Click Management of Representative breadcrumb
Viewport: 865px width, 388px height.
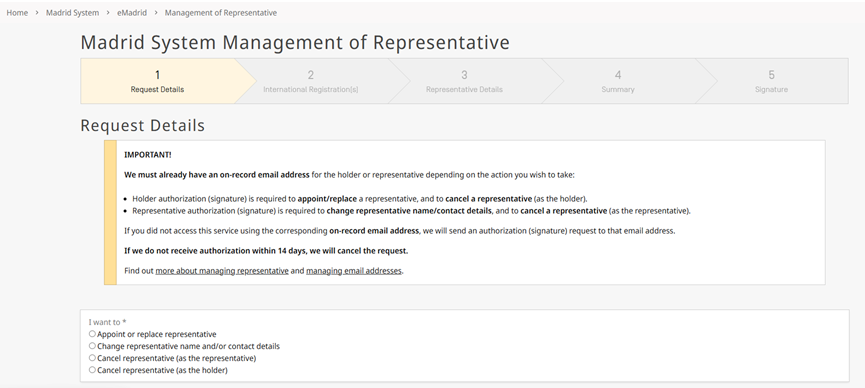pos(221,13)
